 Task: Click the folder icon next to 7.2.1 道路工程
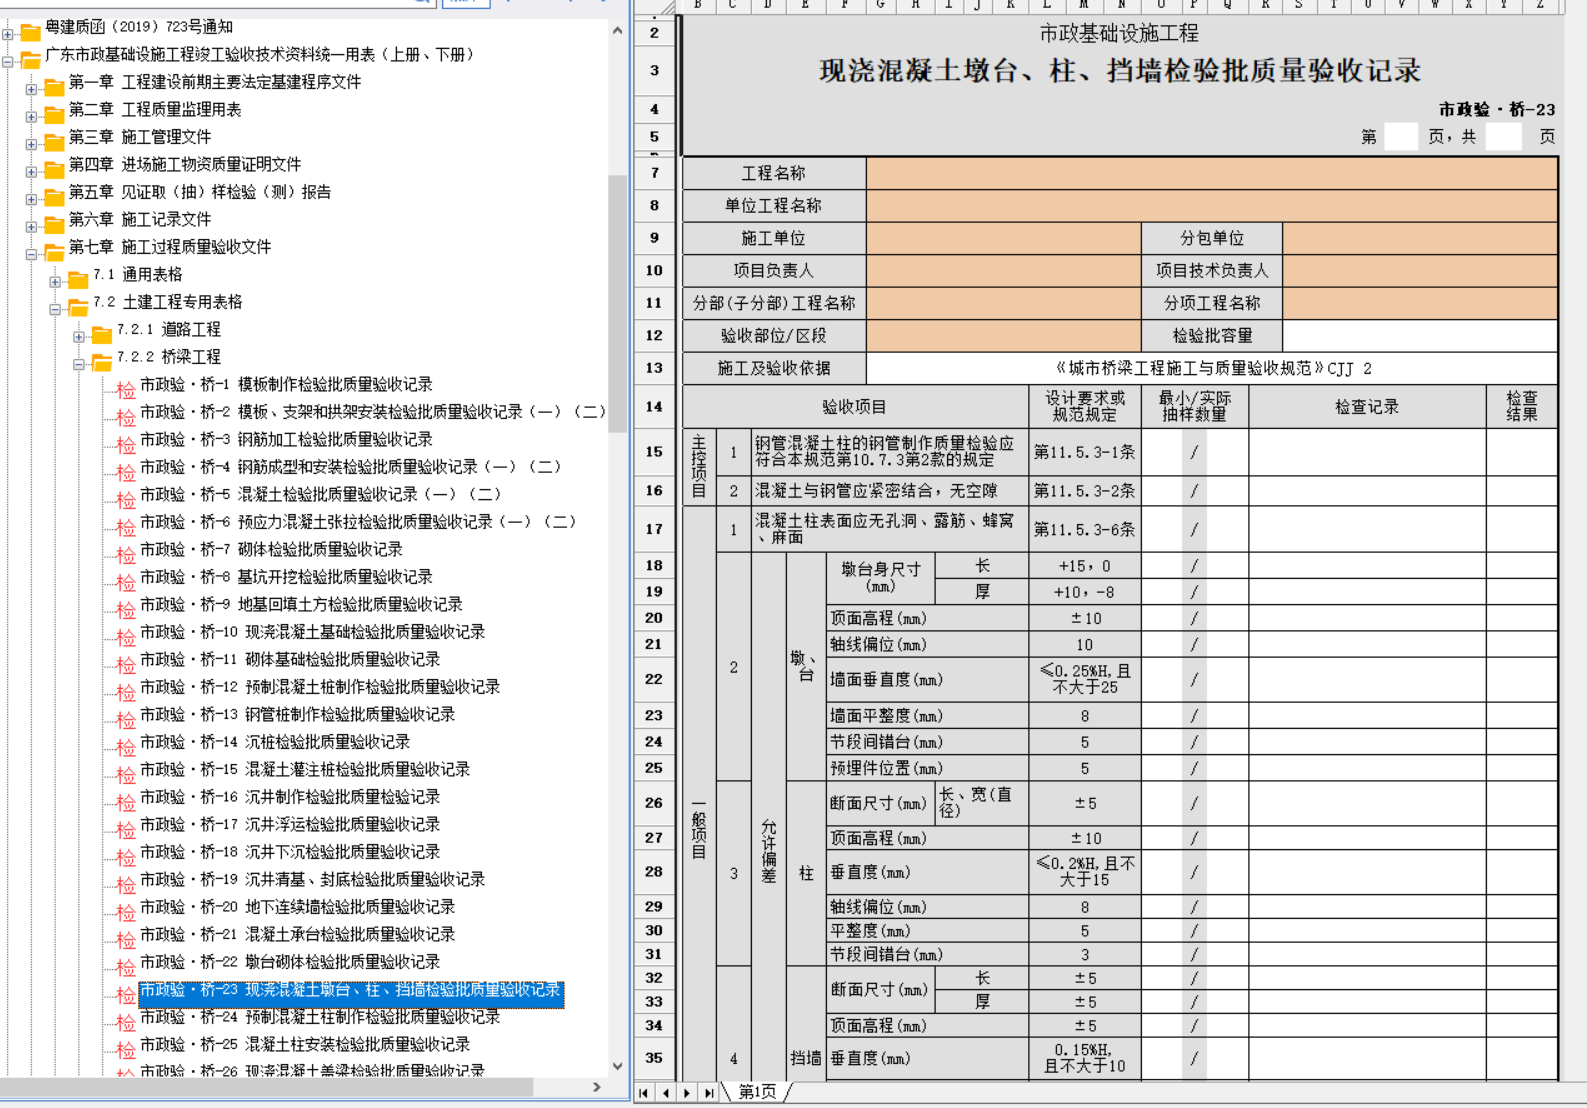(102, 332)
